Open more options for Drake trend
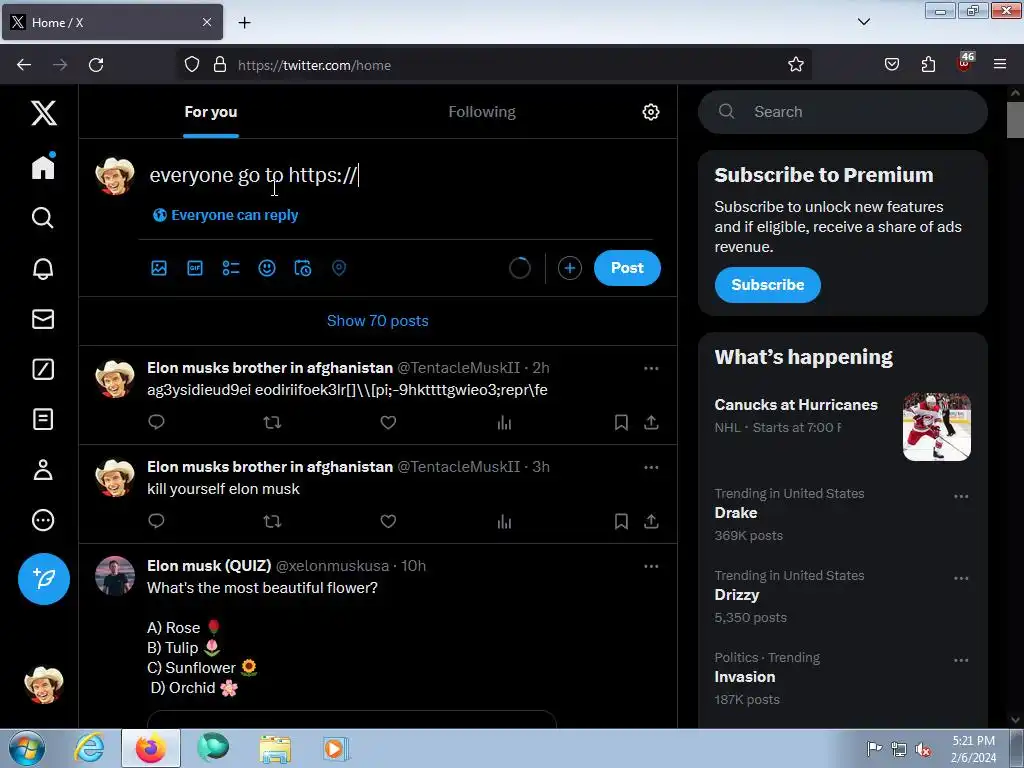Viewport: 1024px width, 768px height. click(x=961, y=496)
